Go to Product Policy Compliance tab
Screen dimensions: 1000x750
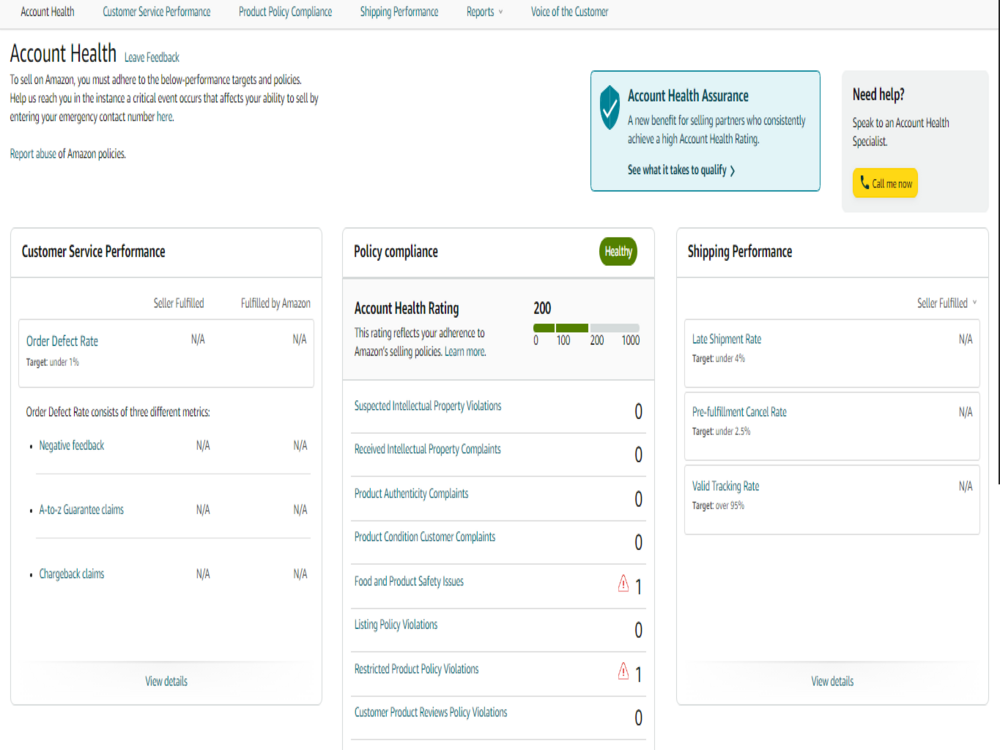(285, 11)
